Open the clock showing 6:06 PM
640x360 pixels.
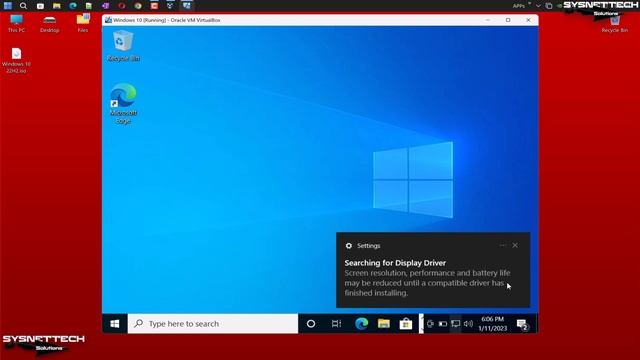493,324
